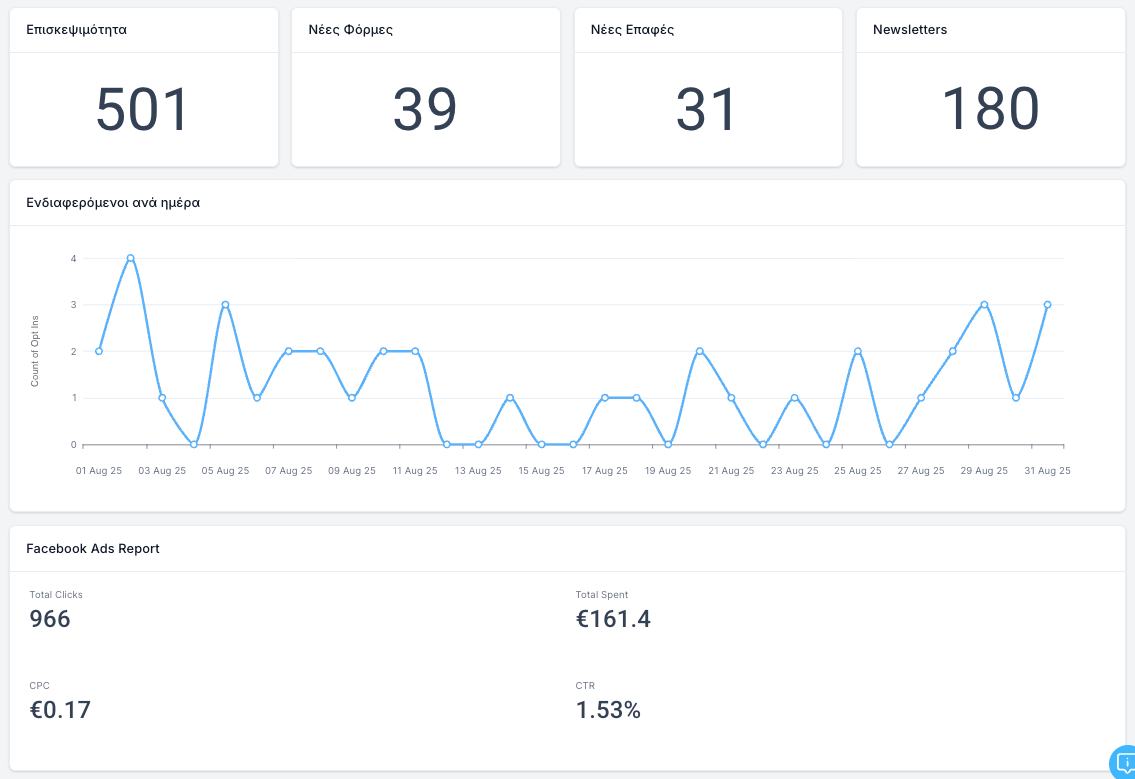The image size is (1135, 779).
Task: Click the CPC value €0.17
Action: pos(60,710)
